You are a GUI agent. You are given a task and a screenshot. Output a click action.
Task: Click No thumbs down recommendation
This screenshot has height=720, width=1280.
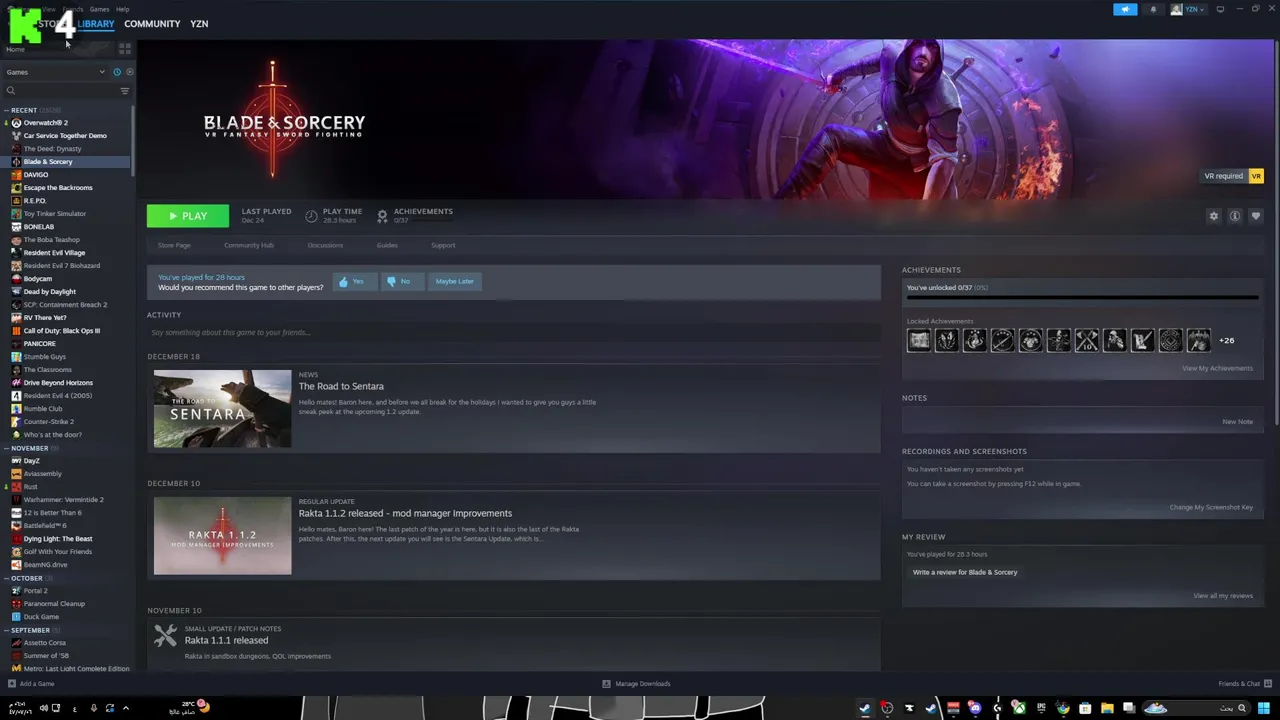(400, 282)
